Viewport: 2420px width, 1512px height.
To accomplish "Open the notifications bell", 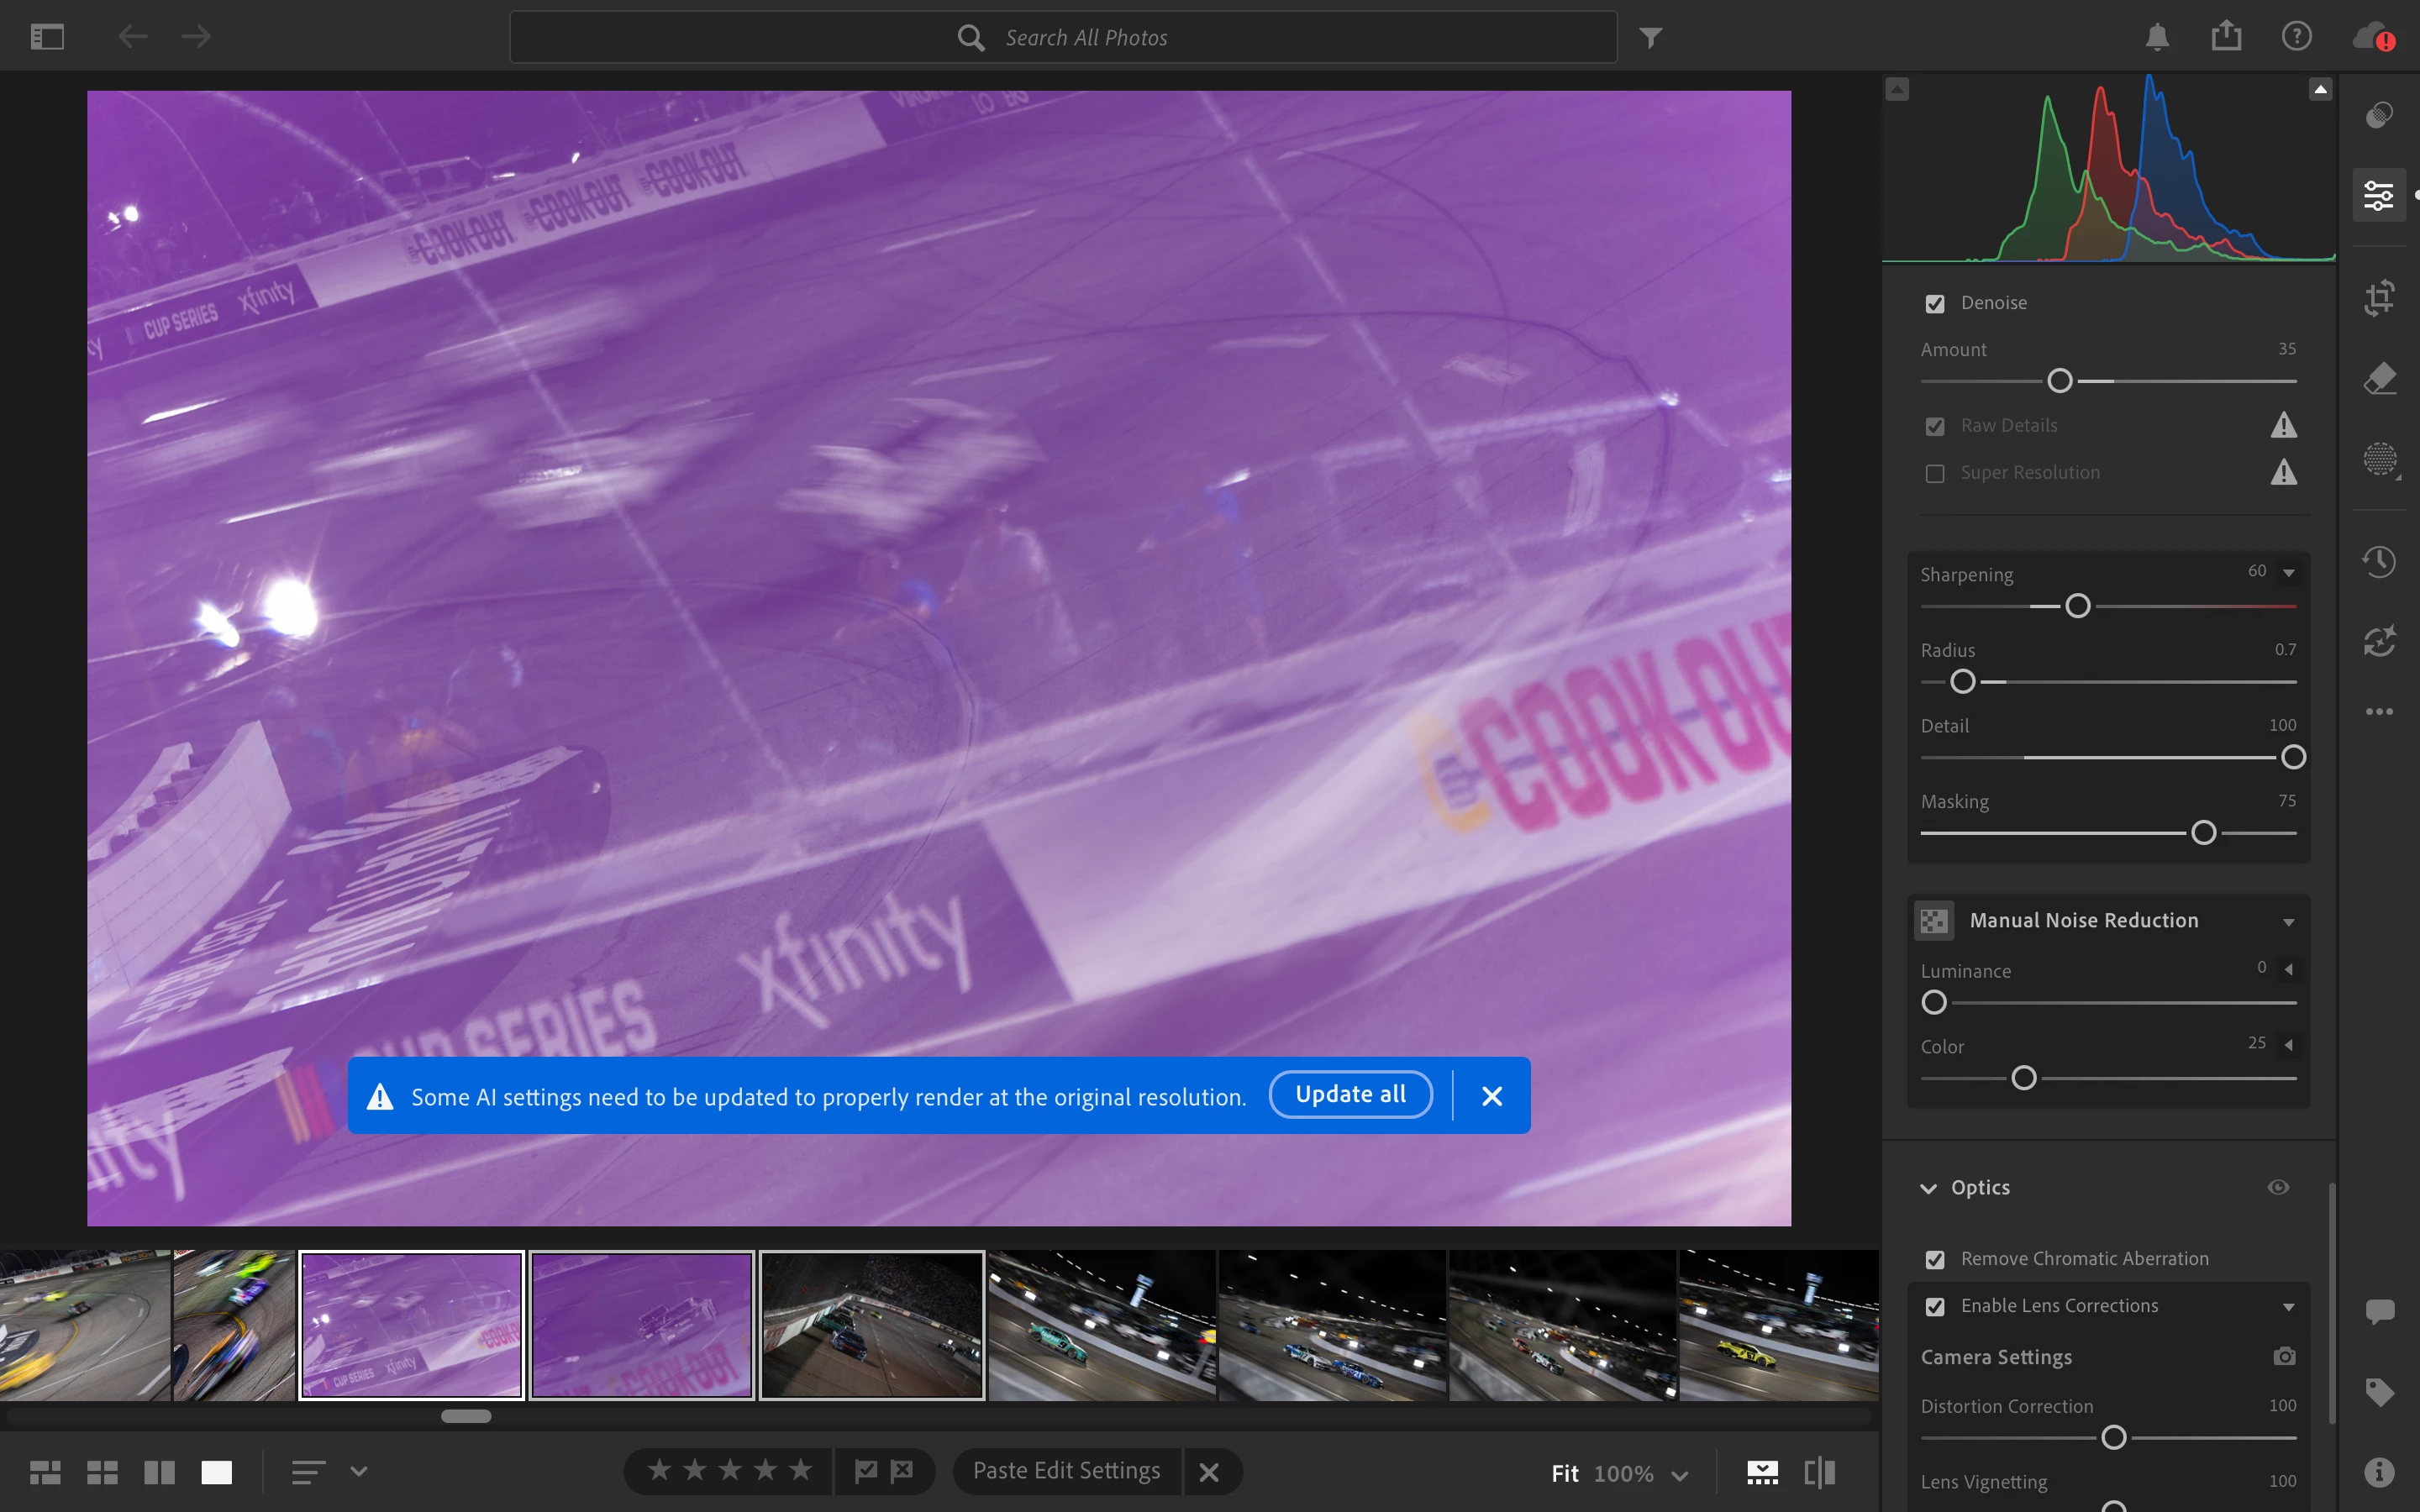I will (x=2157, y=37).
